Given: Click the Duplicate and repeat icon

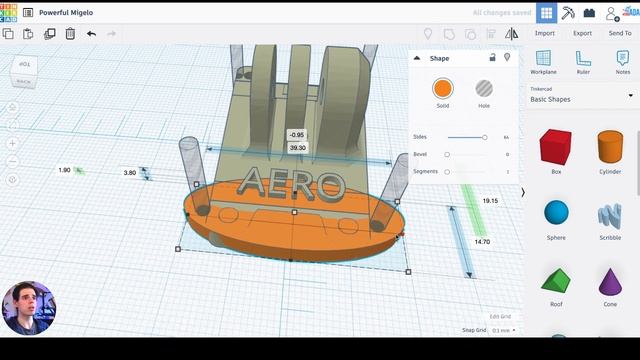Looking at the screenshot, I should (49, 33).
